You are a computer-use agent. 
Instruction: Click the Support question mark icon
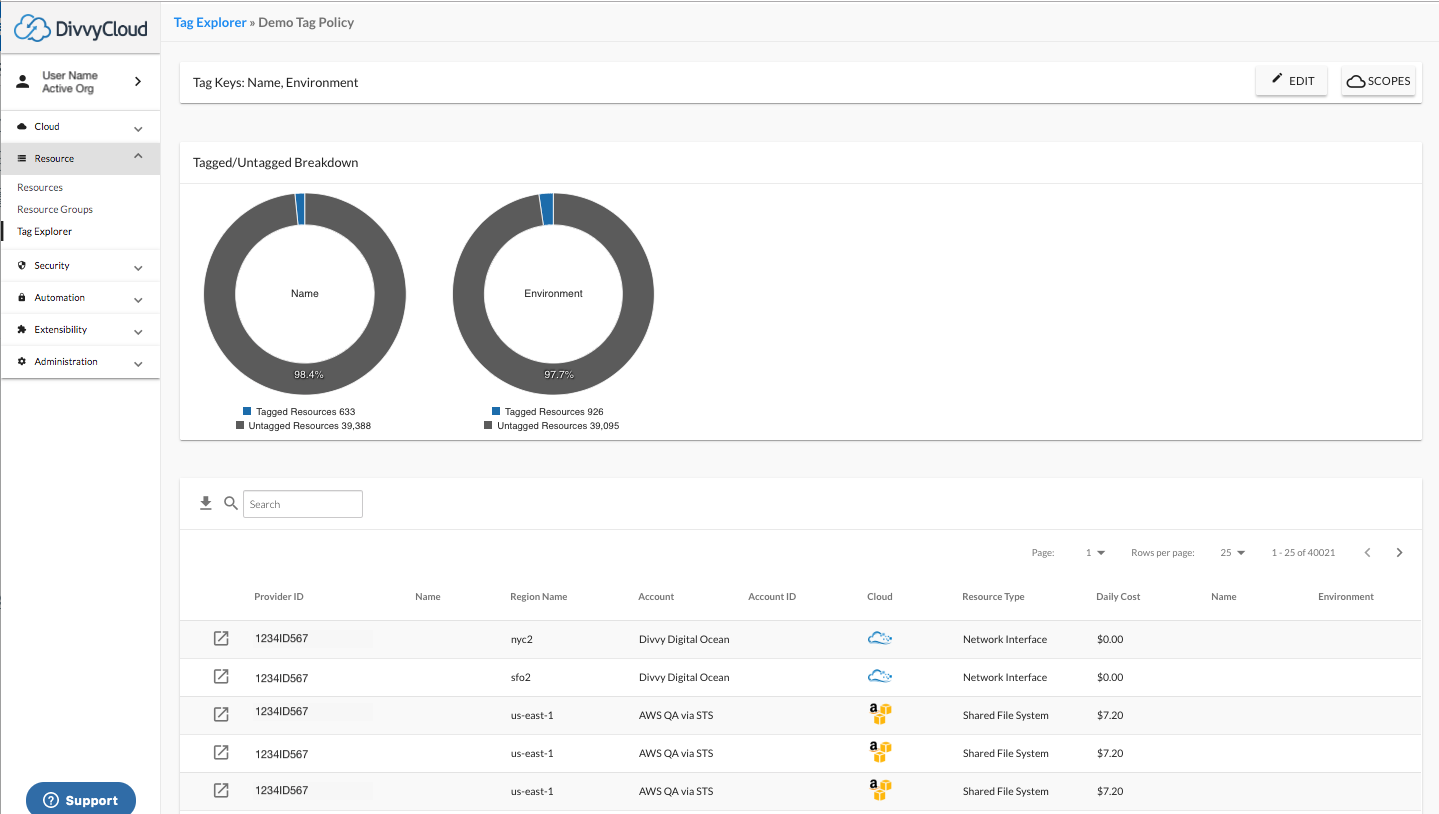click(x=51, y=800)
